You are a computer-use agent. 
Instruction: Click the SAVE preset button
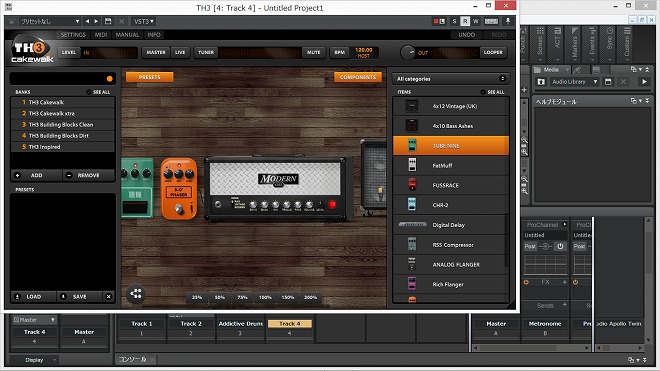pos(80,296)
